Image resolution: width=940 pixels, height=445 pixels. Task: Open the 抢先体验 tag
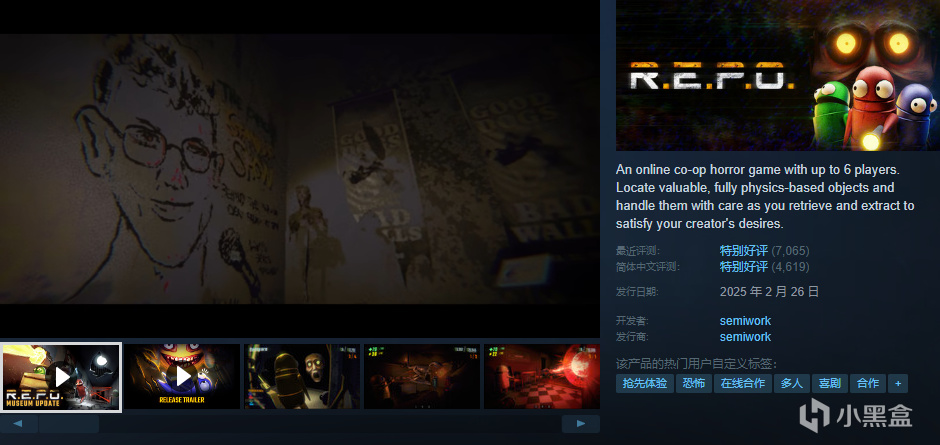(644, 384)
